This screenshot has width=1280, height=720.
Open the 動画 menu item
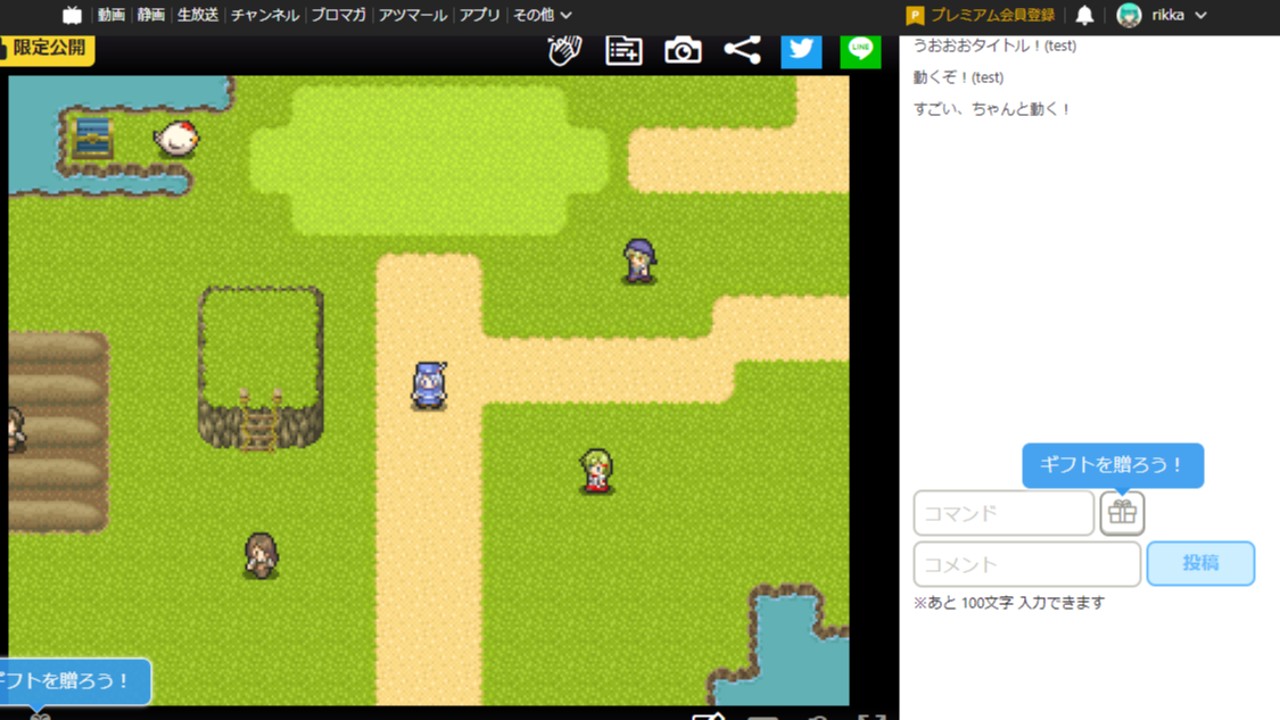(111, 15)
